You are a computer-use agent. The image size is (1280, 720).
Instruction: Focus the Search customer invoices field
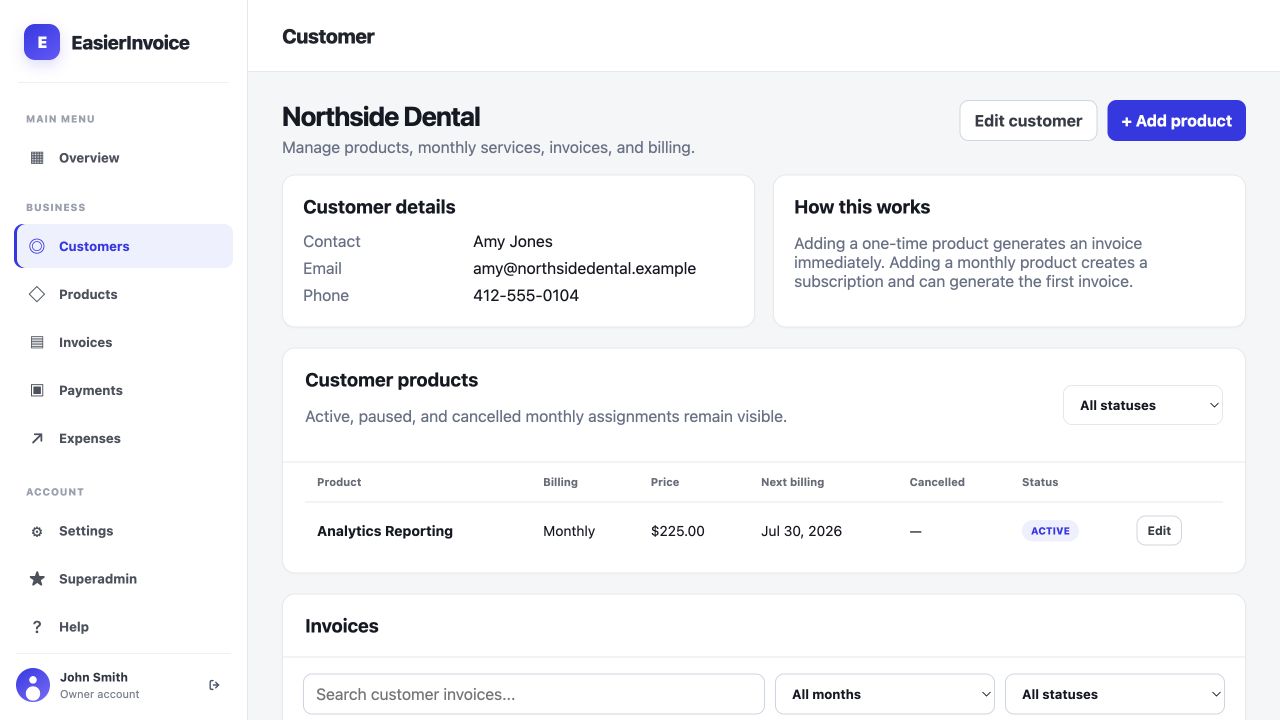click(534, 694)
